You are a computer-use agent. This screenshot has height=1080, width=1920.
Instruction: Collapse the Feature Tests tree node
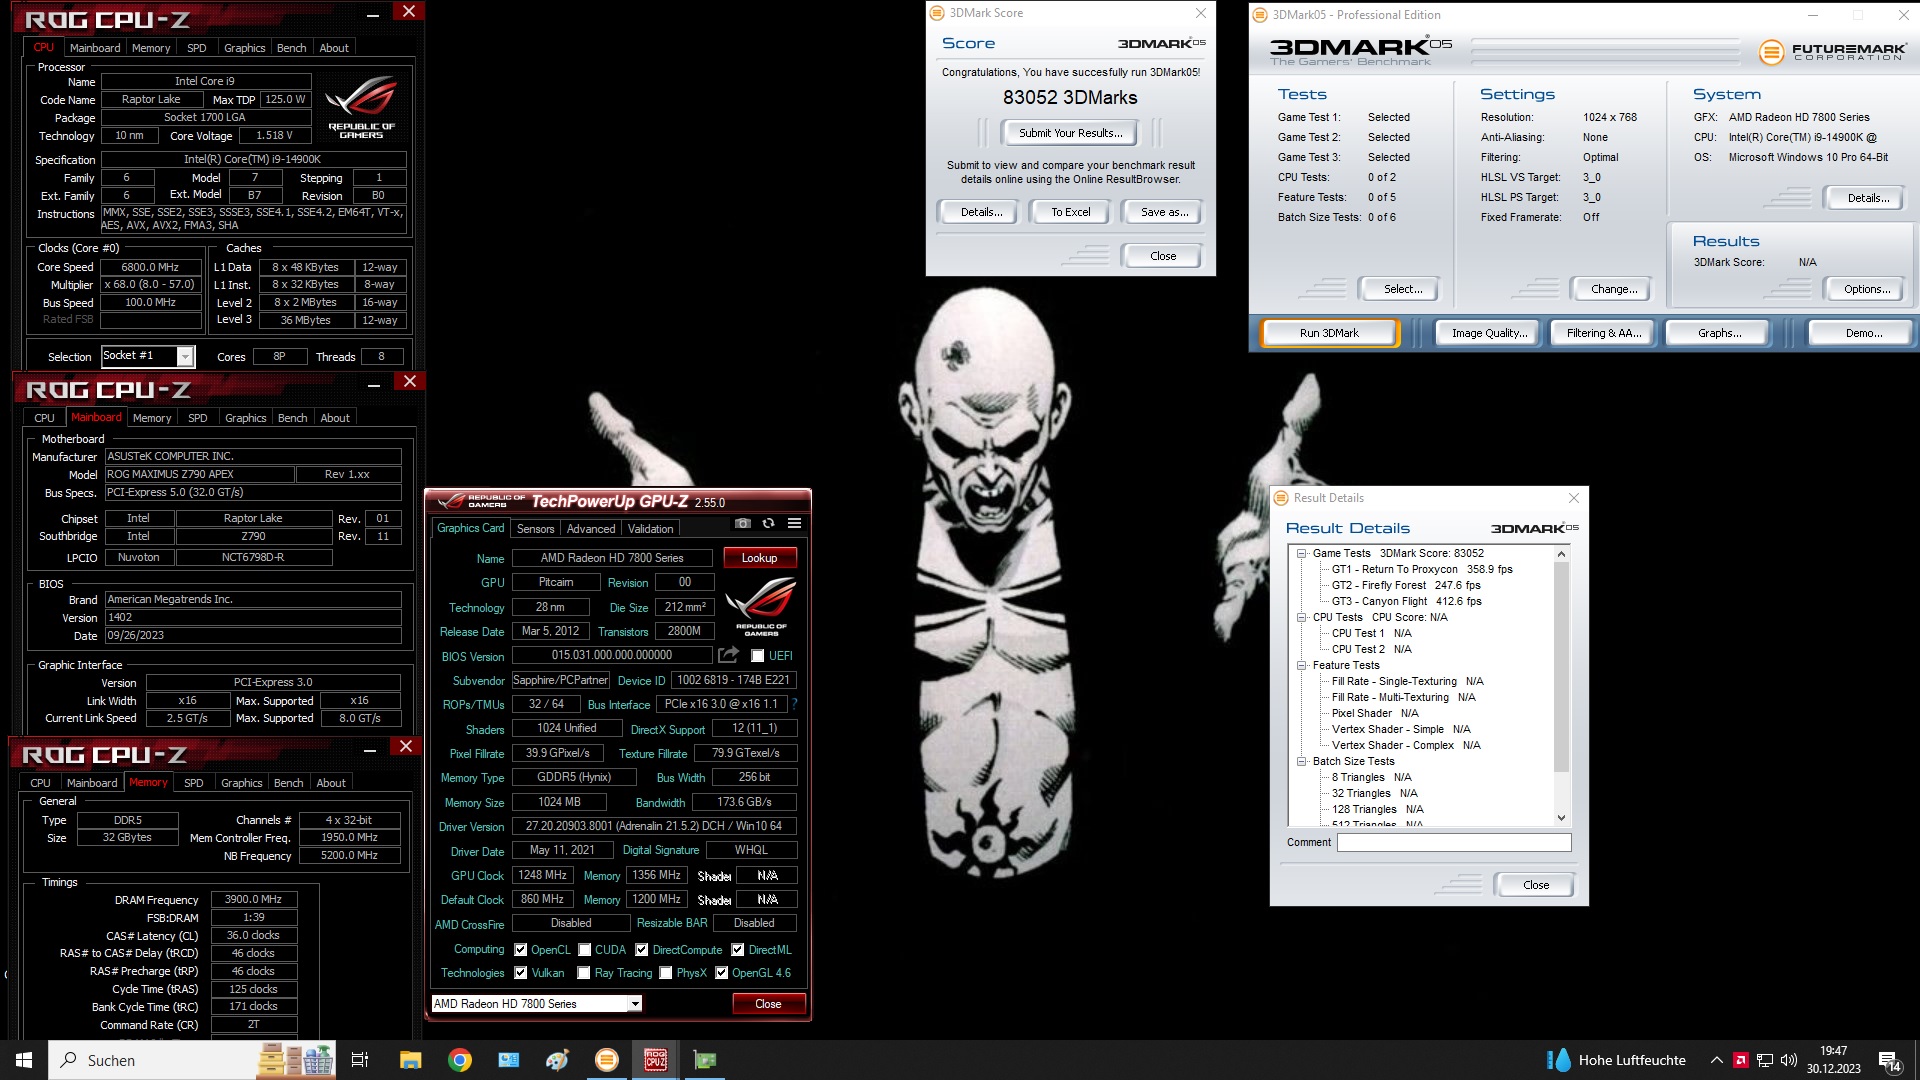pyautogui.click(x=1302, y=665)
